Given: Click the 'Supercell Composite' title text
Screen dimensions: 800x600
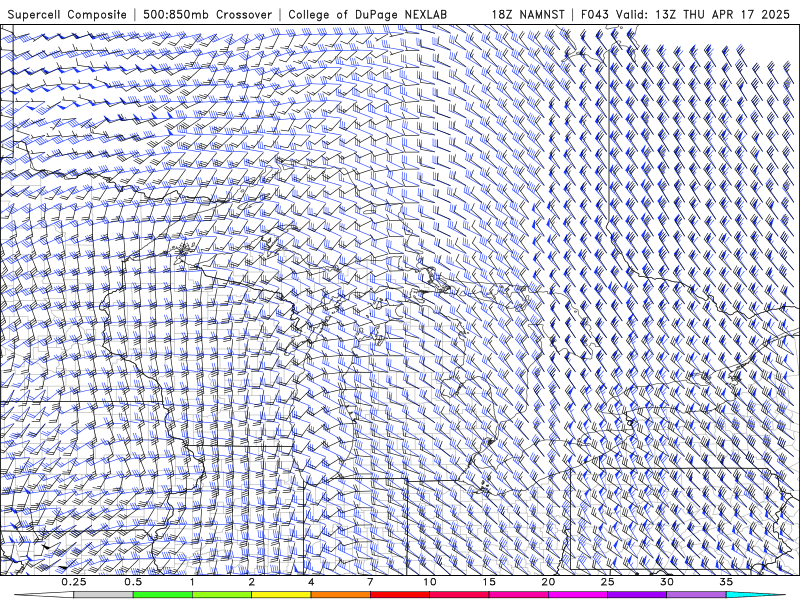Looking at the screenshot, I should [67, 14].
